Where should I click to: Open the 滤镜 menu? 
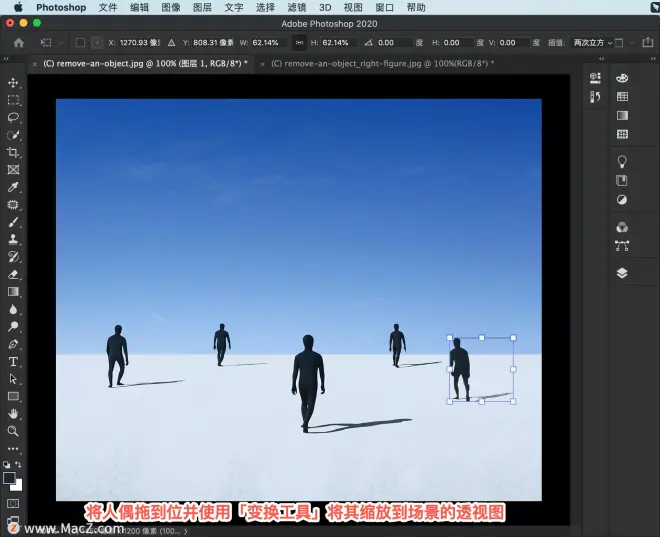pos(297,8)
